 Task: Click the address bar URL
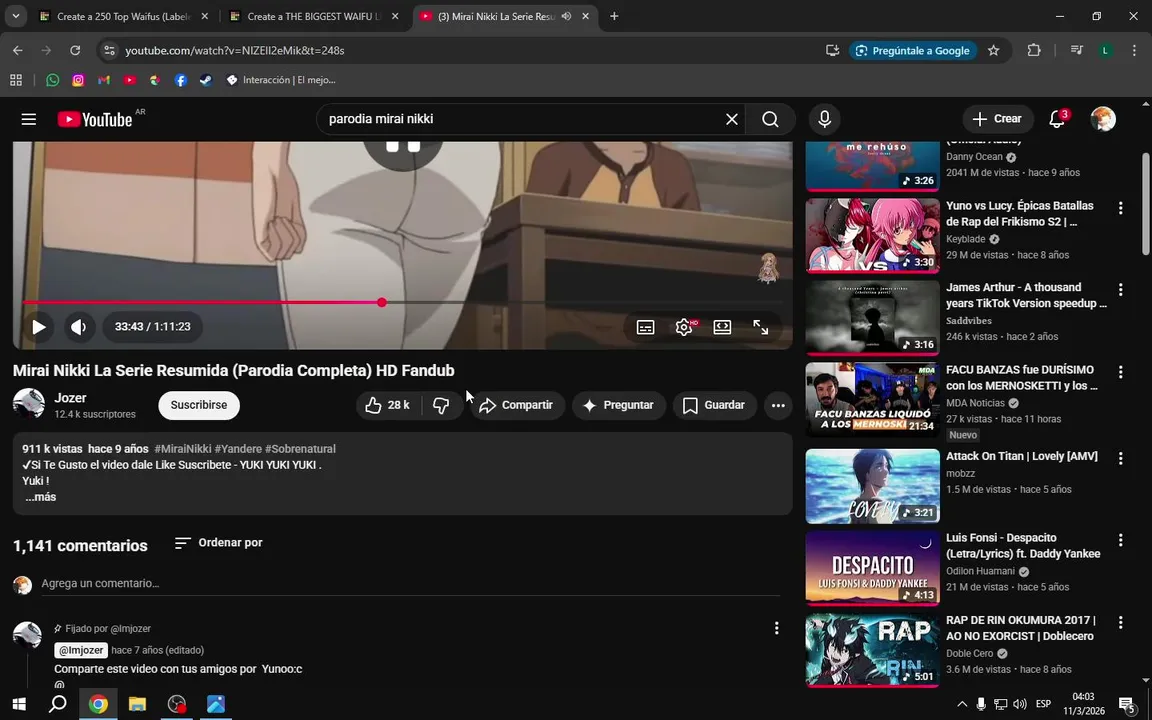[234, 51]
